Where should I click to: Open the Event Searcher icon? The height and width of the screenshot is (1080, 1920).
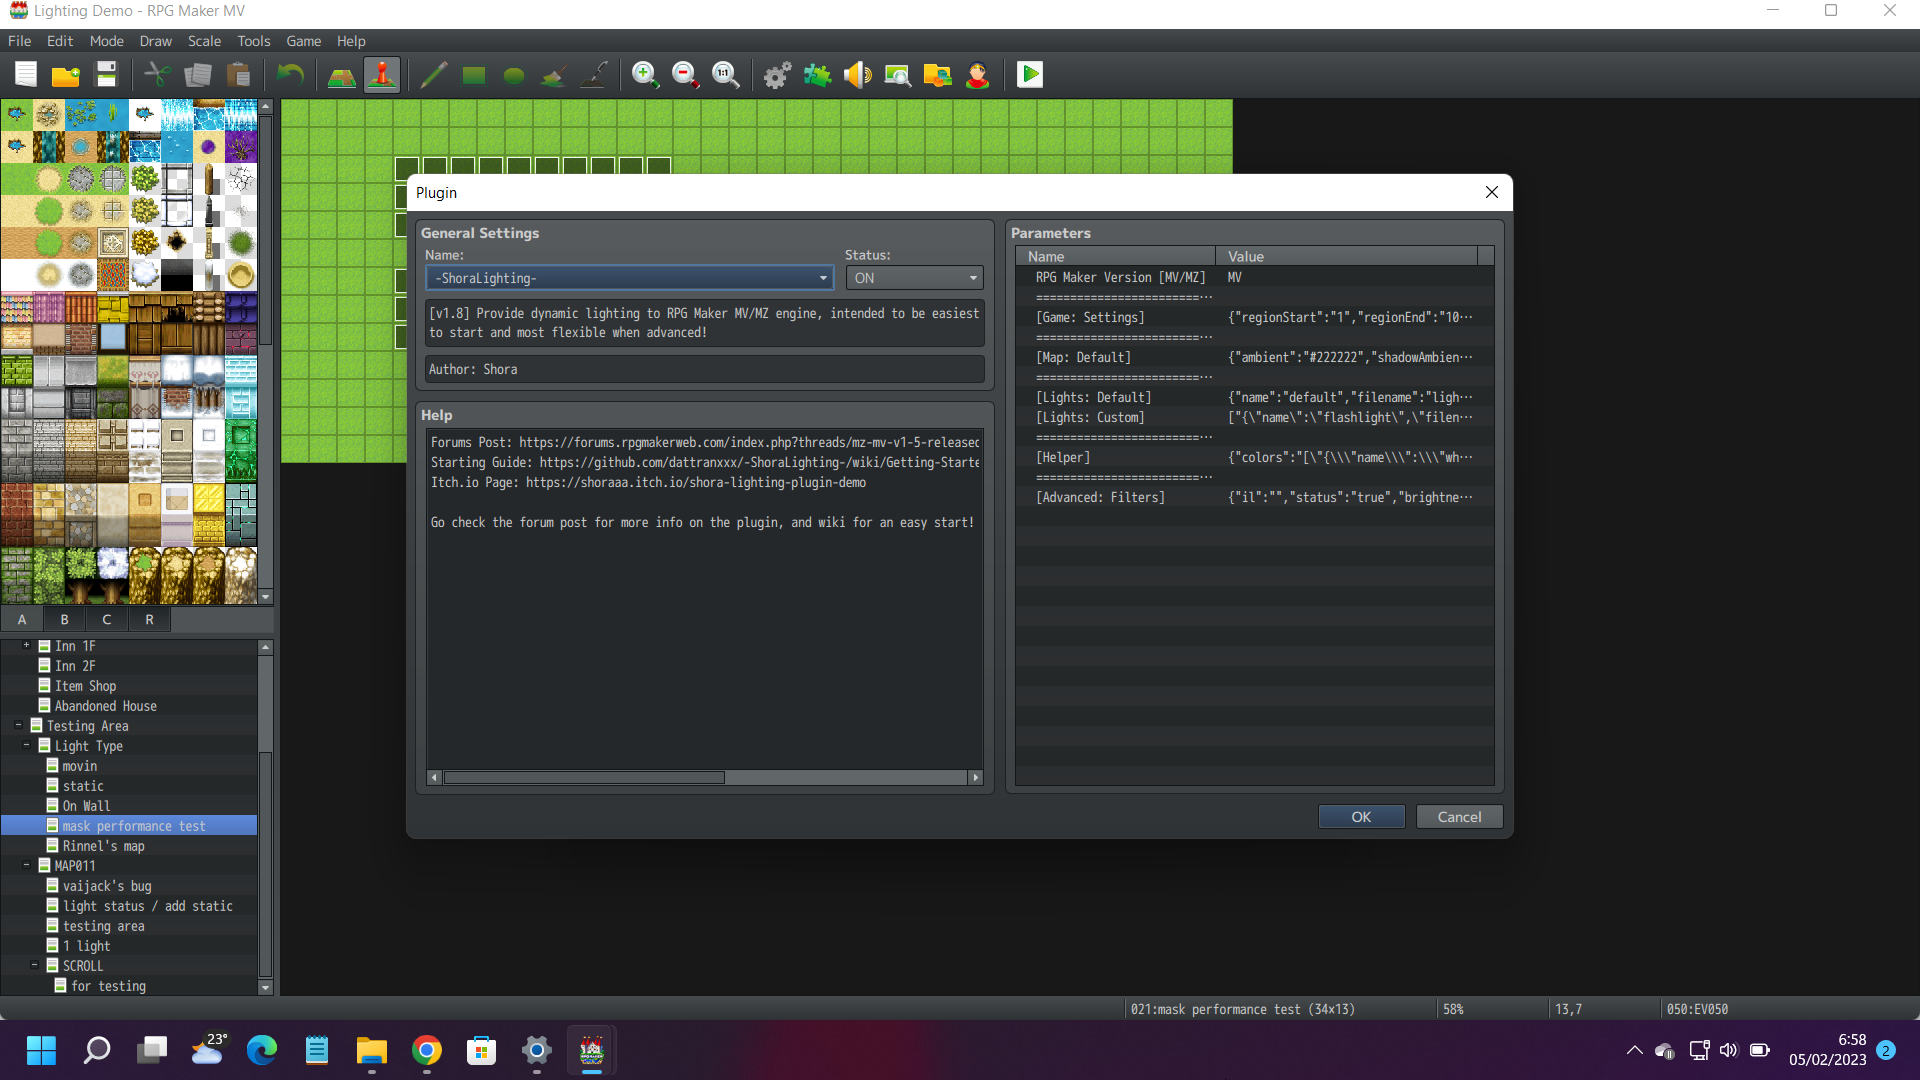coord(898,75)
